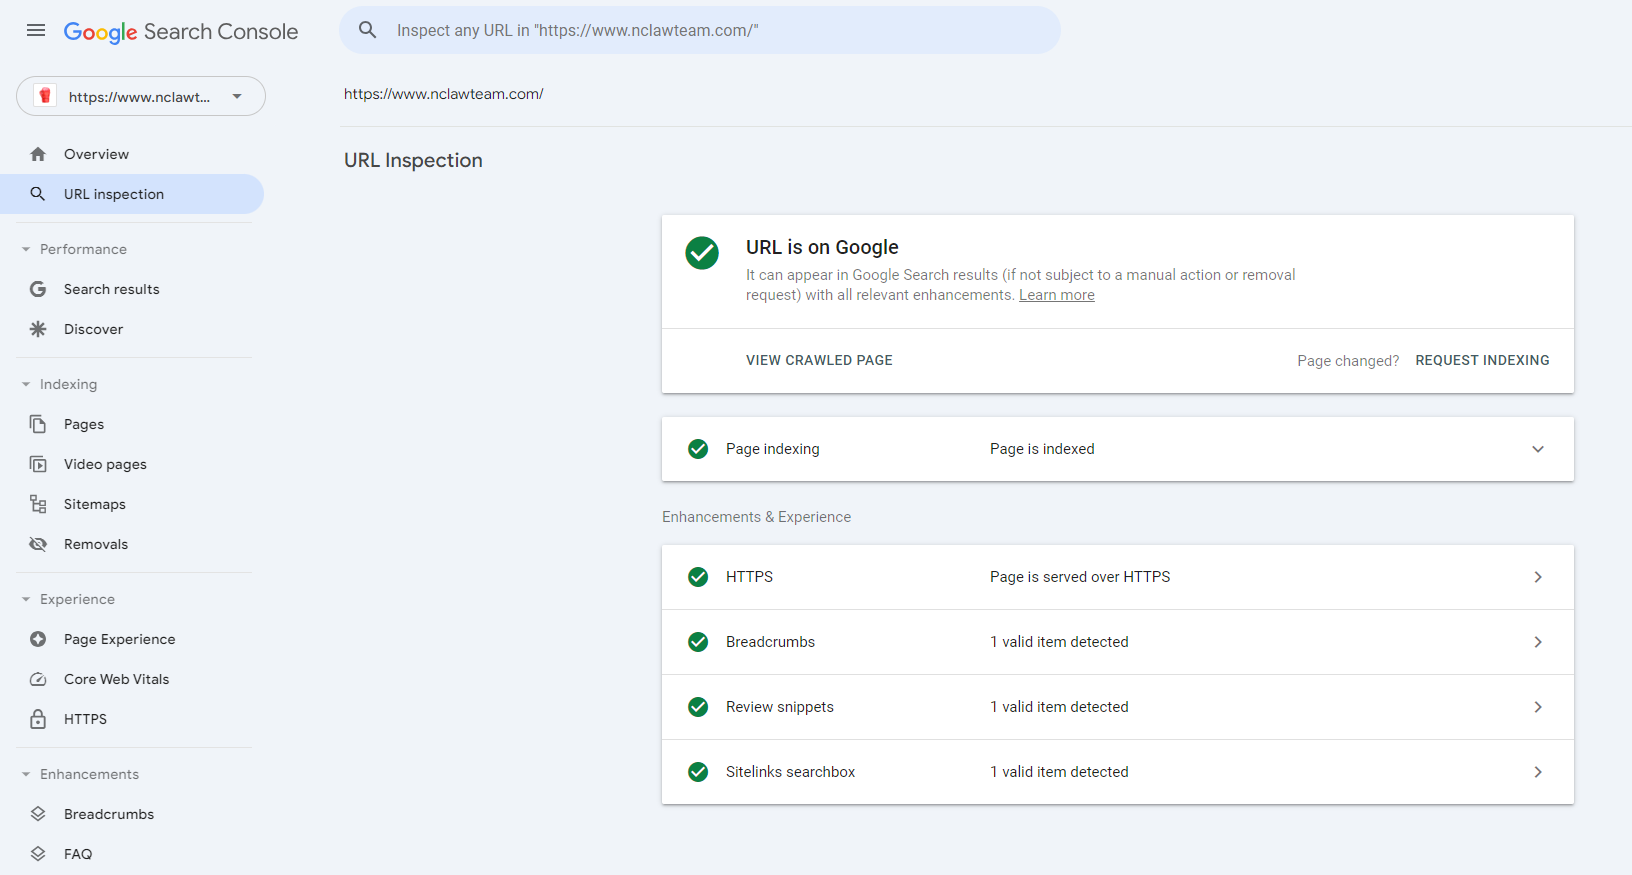Click the Pages document icon

click(38, 424)
